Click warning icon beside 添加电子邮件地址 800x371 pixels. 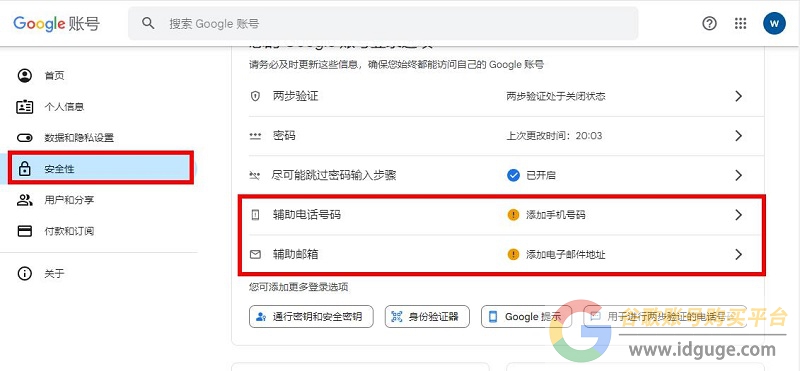(x=513, y=254)
